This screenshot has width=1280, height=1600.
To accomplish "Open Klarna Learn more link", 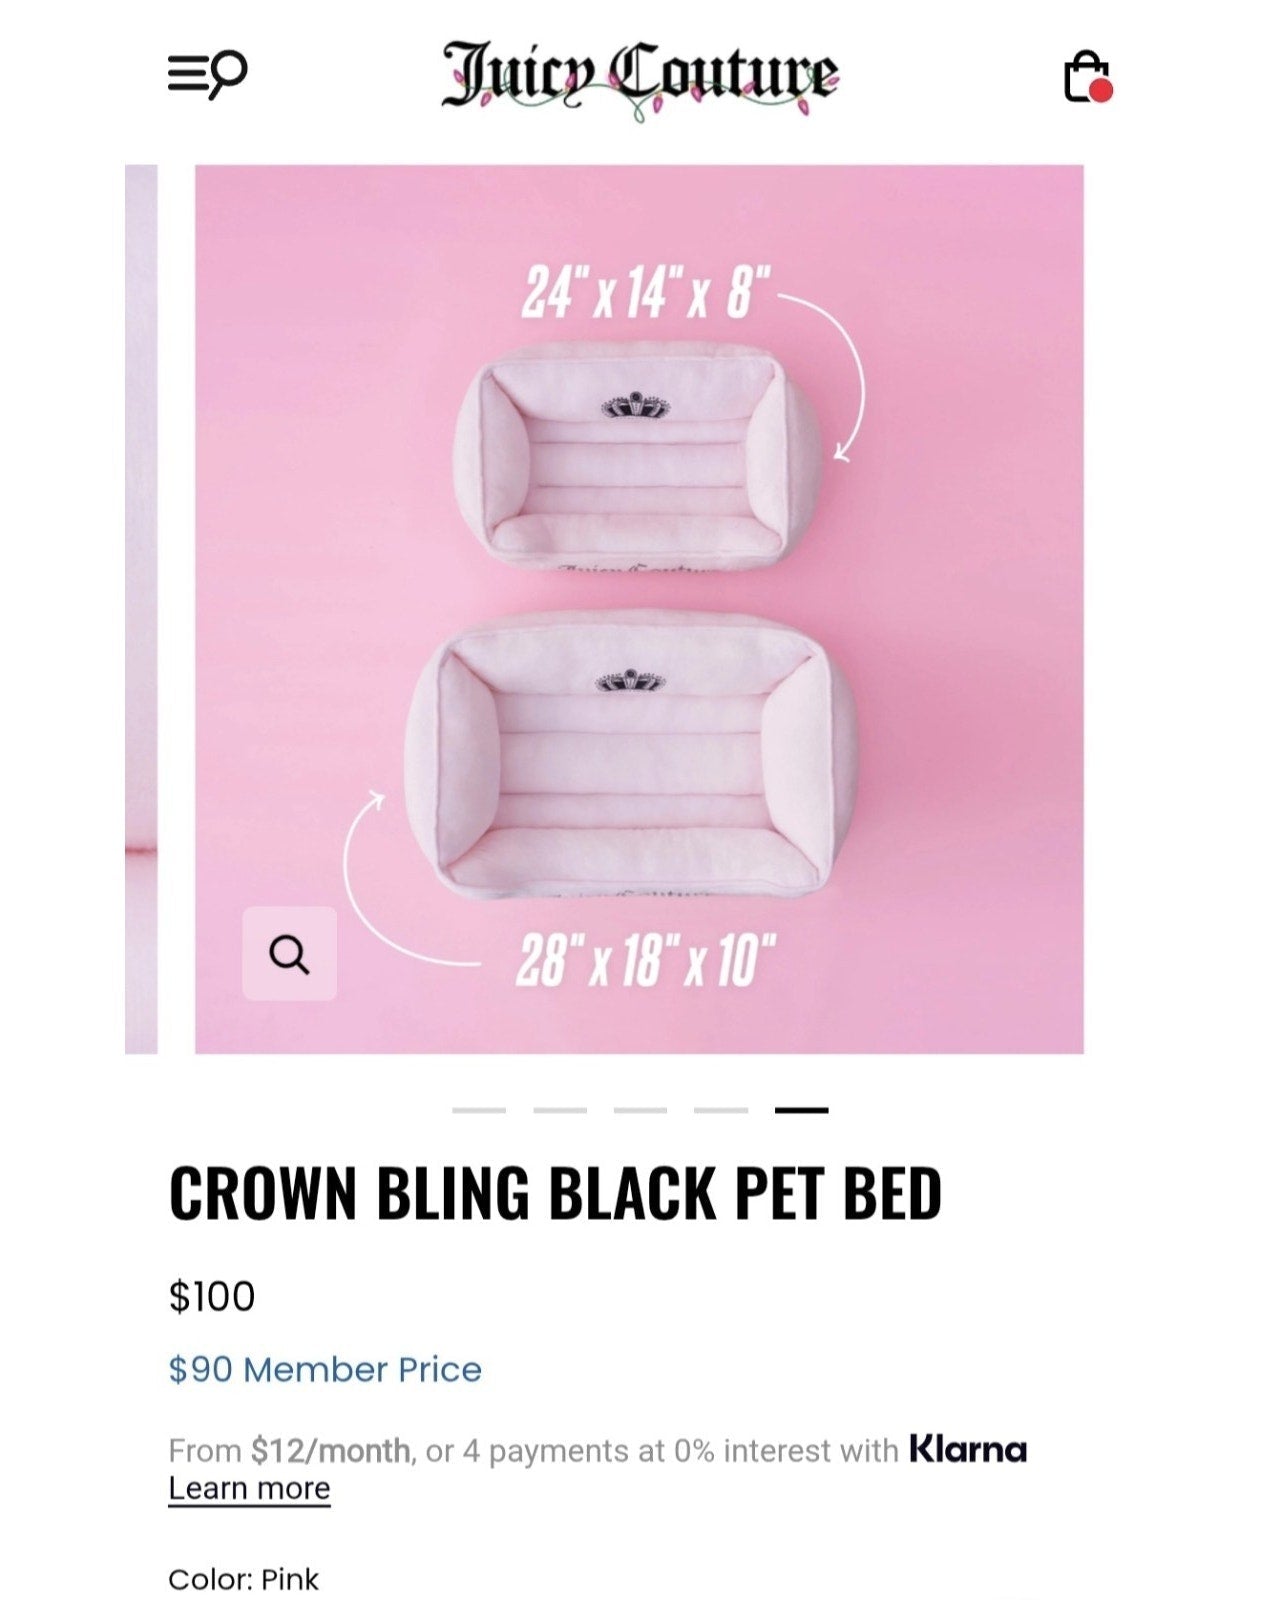I will point(249,1488).
